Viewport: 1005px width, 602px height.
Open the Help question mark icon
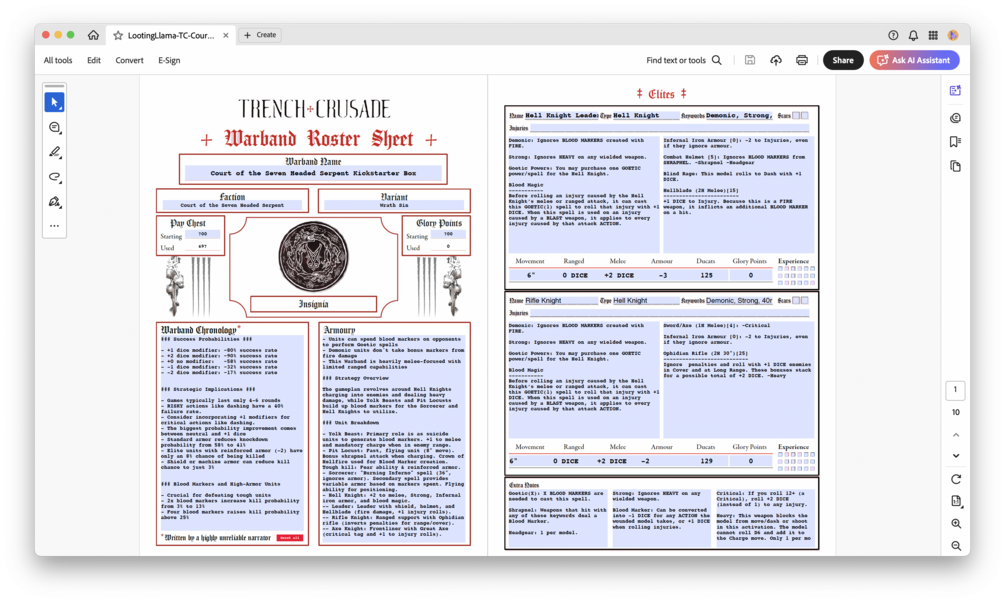tap(893, 35)
